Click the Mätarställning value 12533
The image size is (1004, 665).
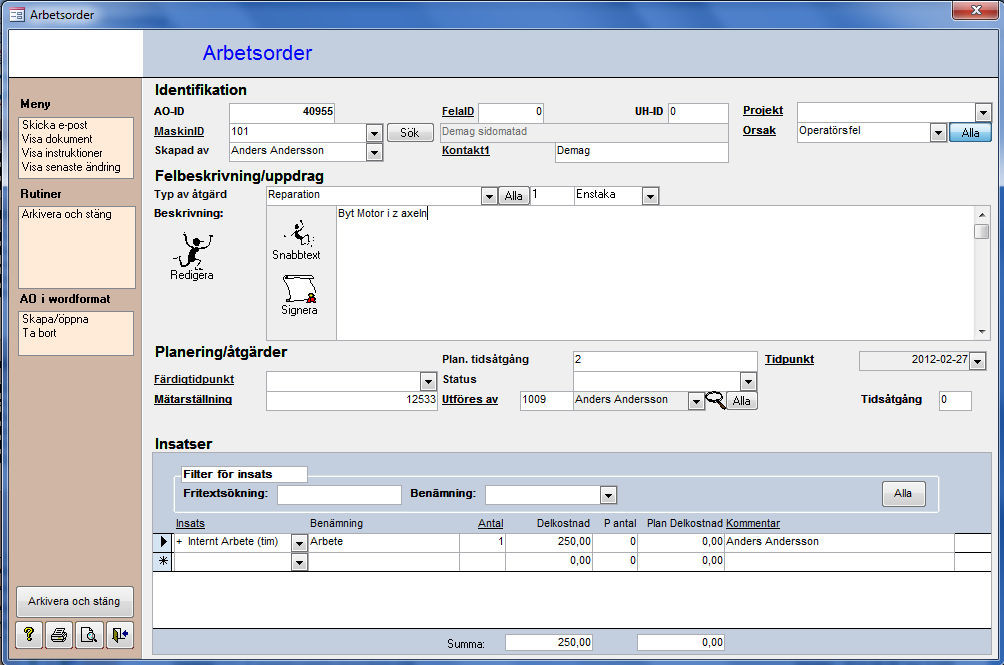[352, 401]
